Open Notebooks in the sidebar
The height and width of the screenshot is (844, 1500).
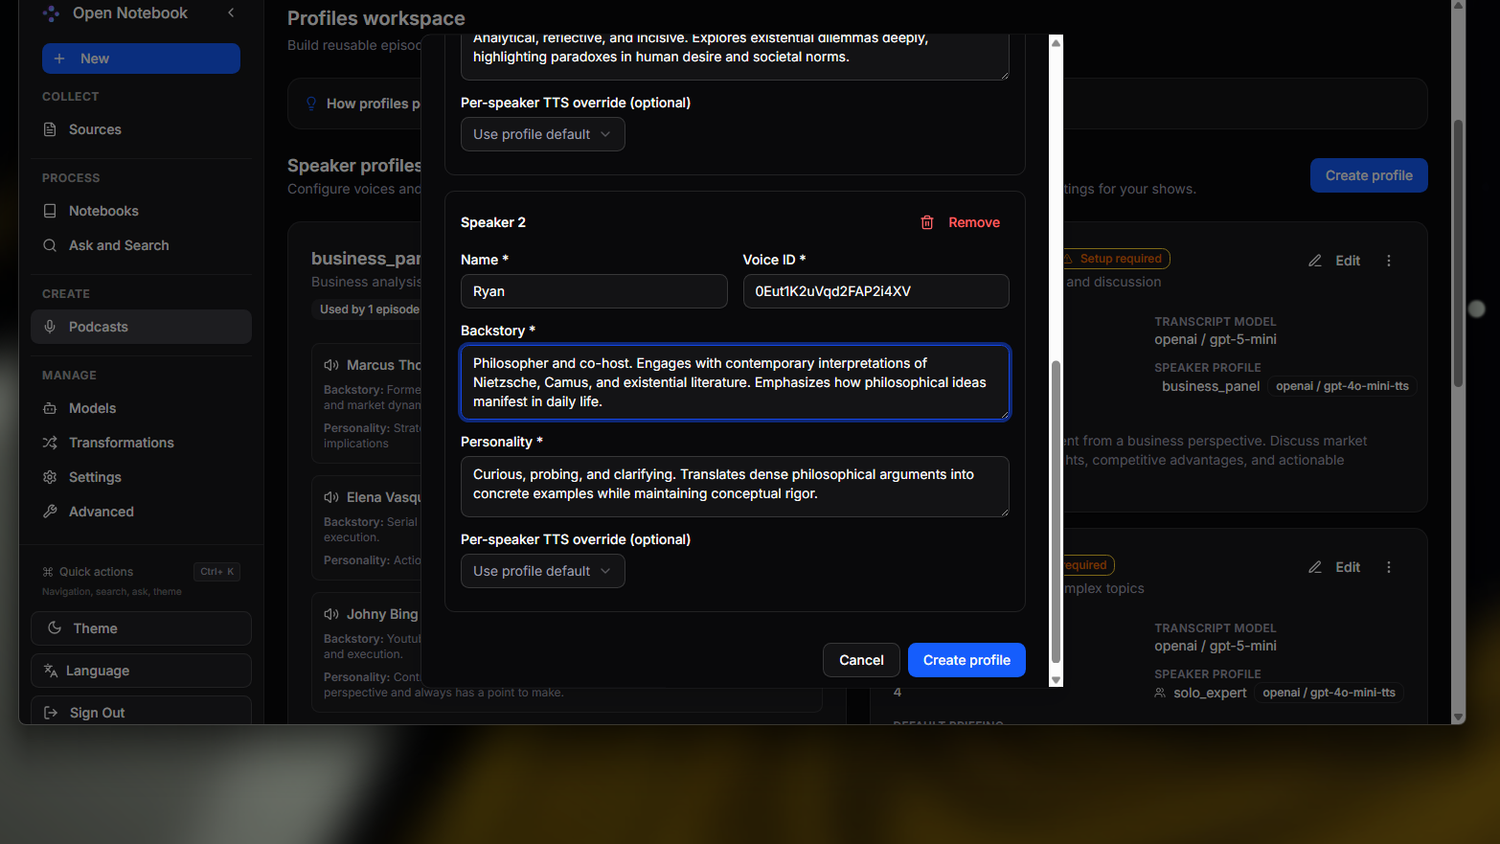tap(141, 211)
